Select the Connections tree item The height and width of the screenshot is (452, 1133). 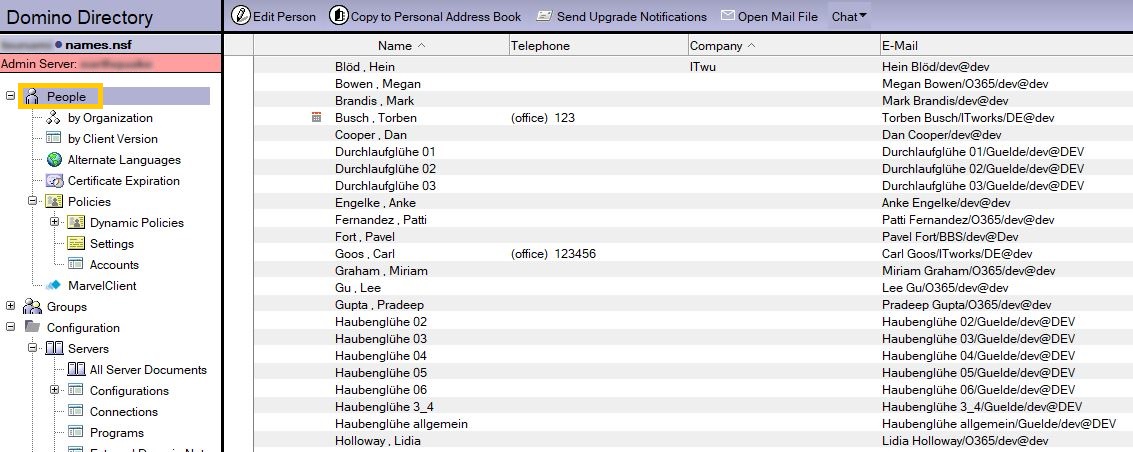click(x=124, y=412)
